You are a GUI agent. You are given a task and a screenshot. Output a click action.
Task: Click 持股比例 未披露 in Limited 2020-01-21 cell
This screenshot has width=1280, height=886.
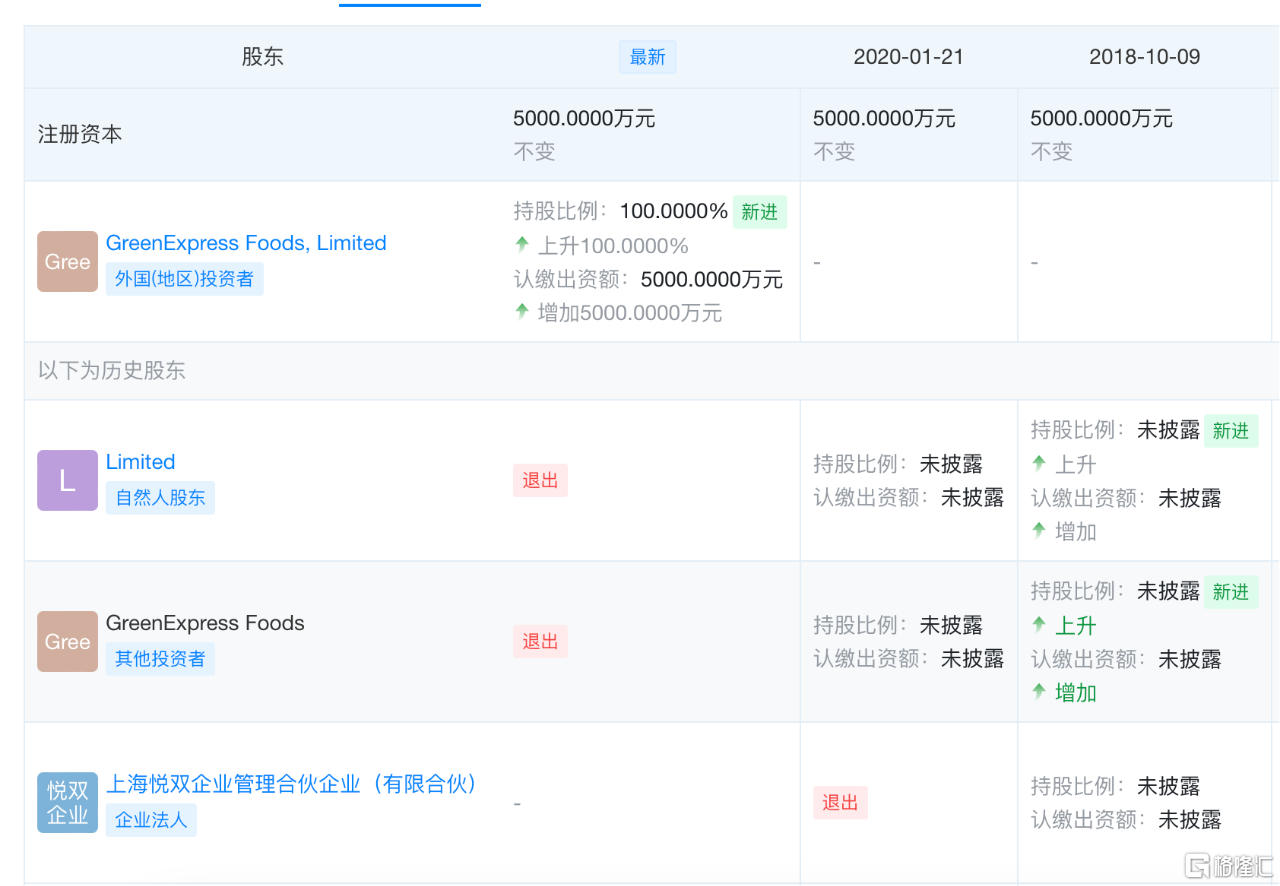(x=951, y=464)
